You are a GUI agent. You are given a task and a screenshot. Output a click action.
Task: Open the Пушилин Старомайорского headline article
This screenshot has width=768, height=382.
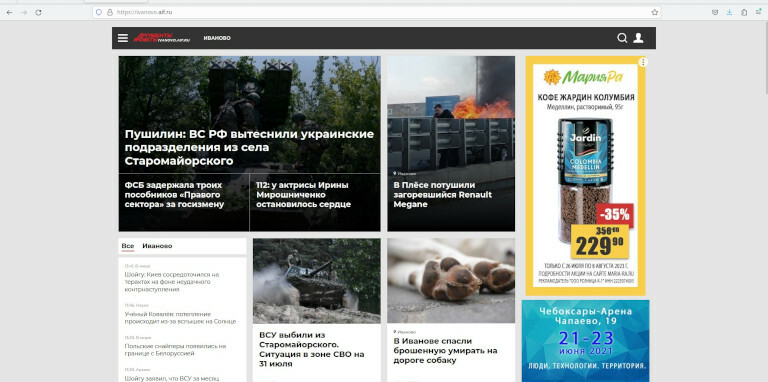click(x=249, y=147)
